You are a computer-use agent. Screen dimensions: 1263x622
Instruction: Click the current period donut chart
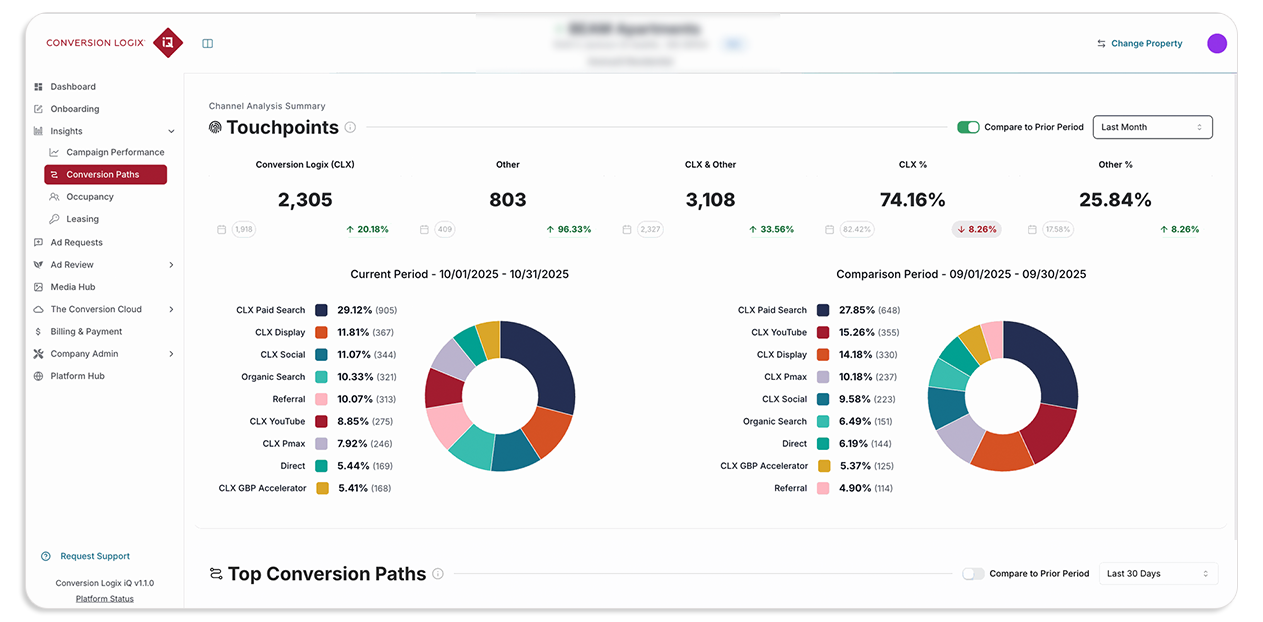pyautogui.click(x=500, y=396)
